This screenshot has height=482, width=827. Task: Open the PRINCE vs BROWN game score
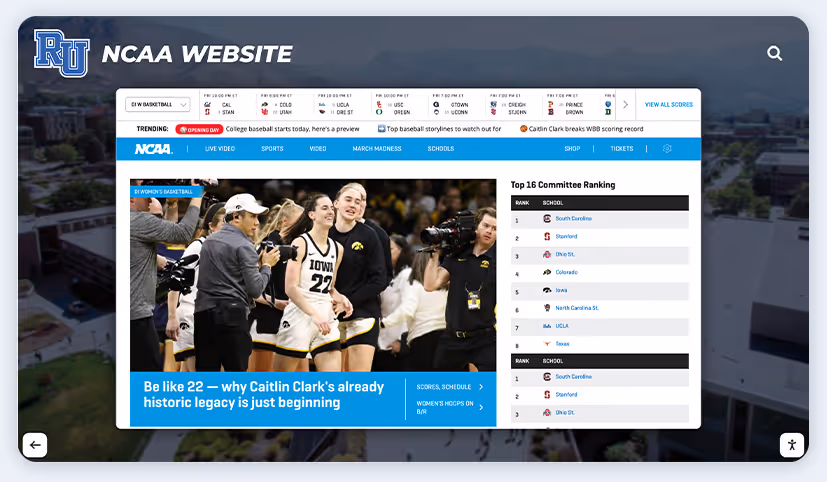[x=571, y=105]
